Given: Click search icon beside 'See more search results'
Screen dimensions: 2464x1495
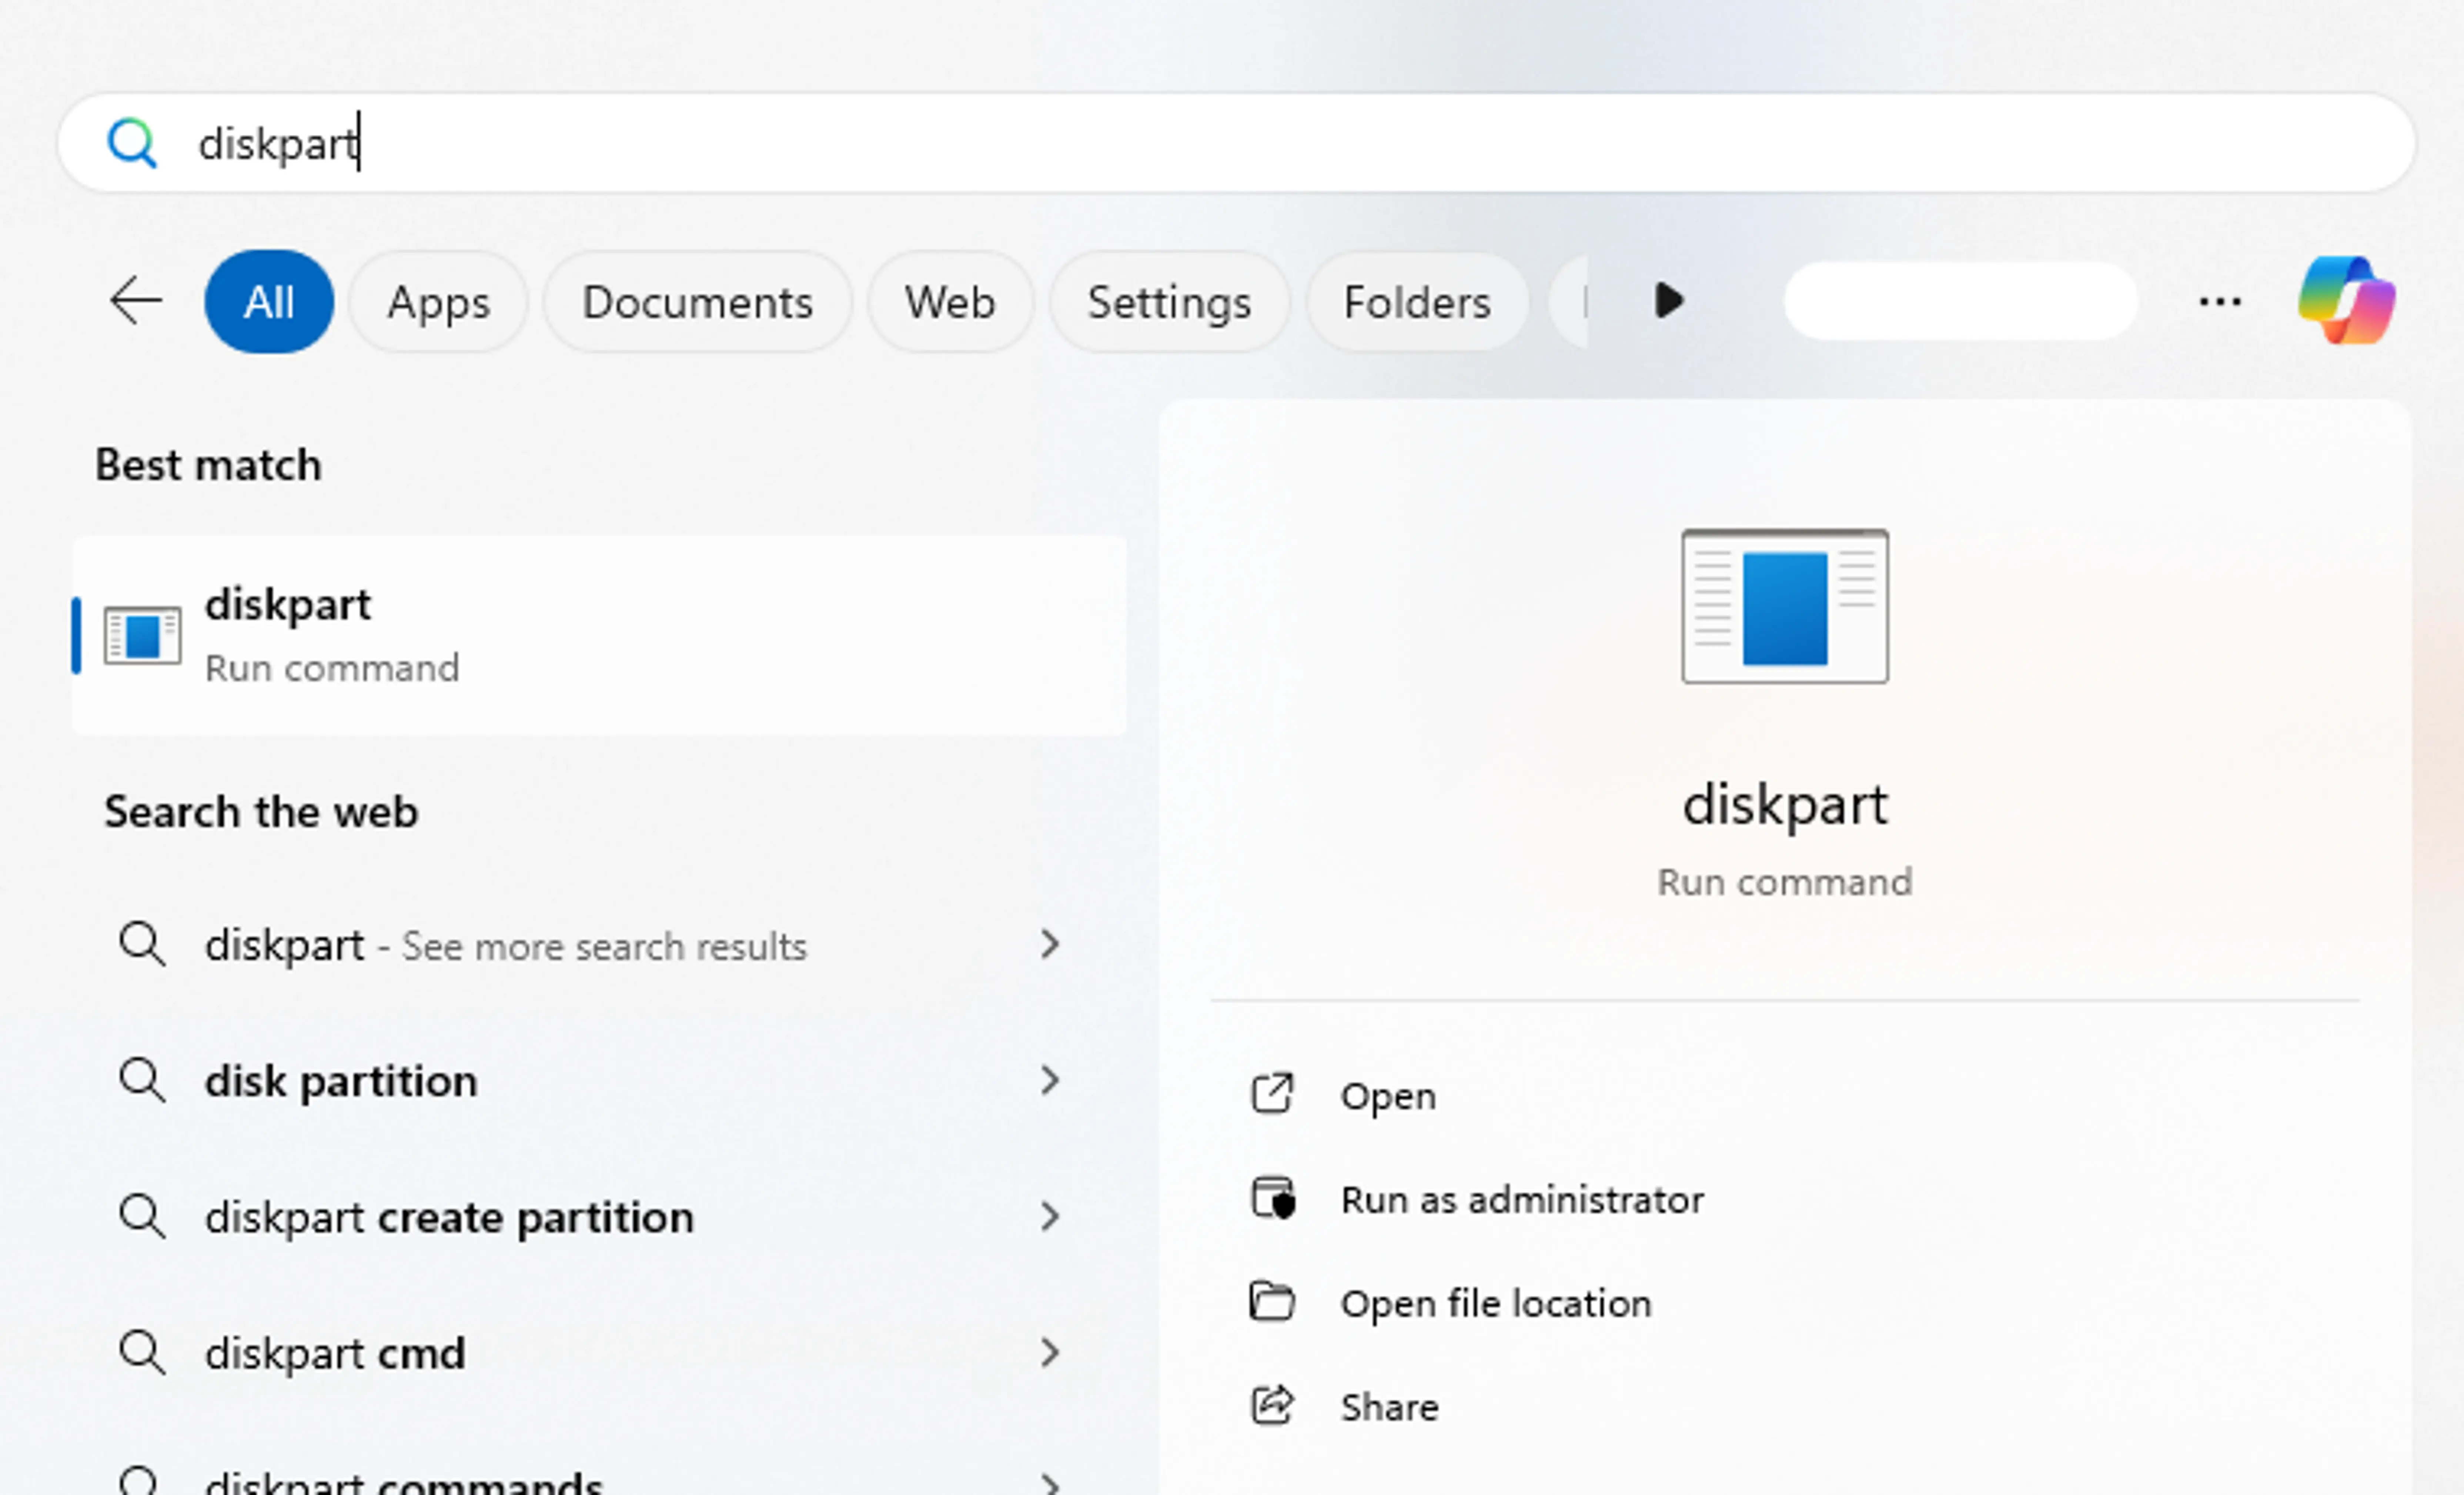Looking at the screenshot, I should click(142, 945).
